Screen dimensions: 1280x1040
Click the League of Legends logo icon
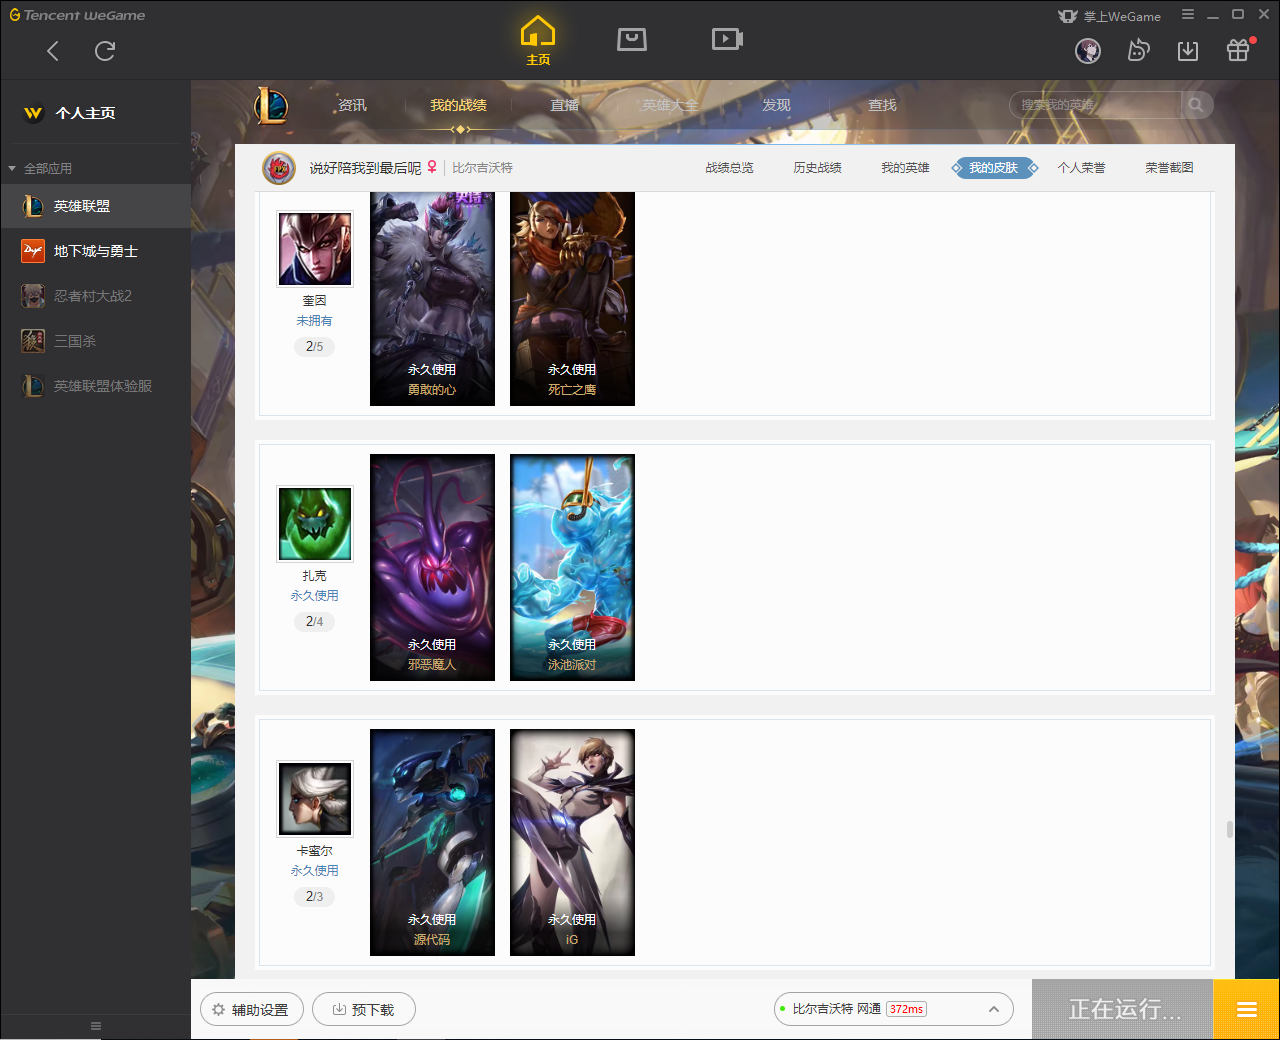271,105
